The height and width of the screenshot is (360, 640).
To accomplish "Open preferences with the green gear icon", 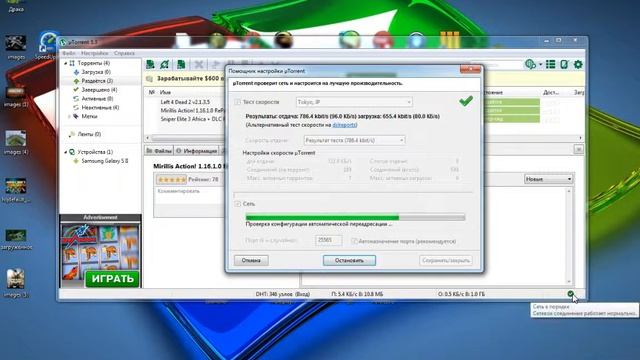I will tap(578, 64).
